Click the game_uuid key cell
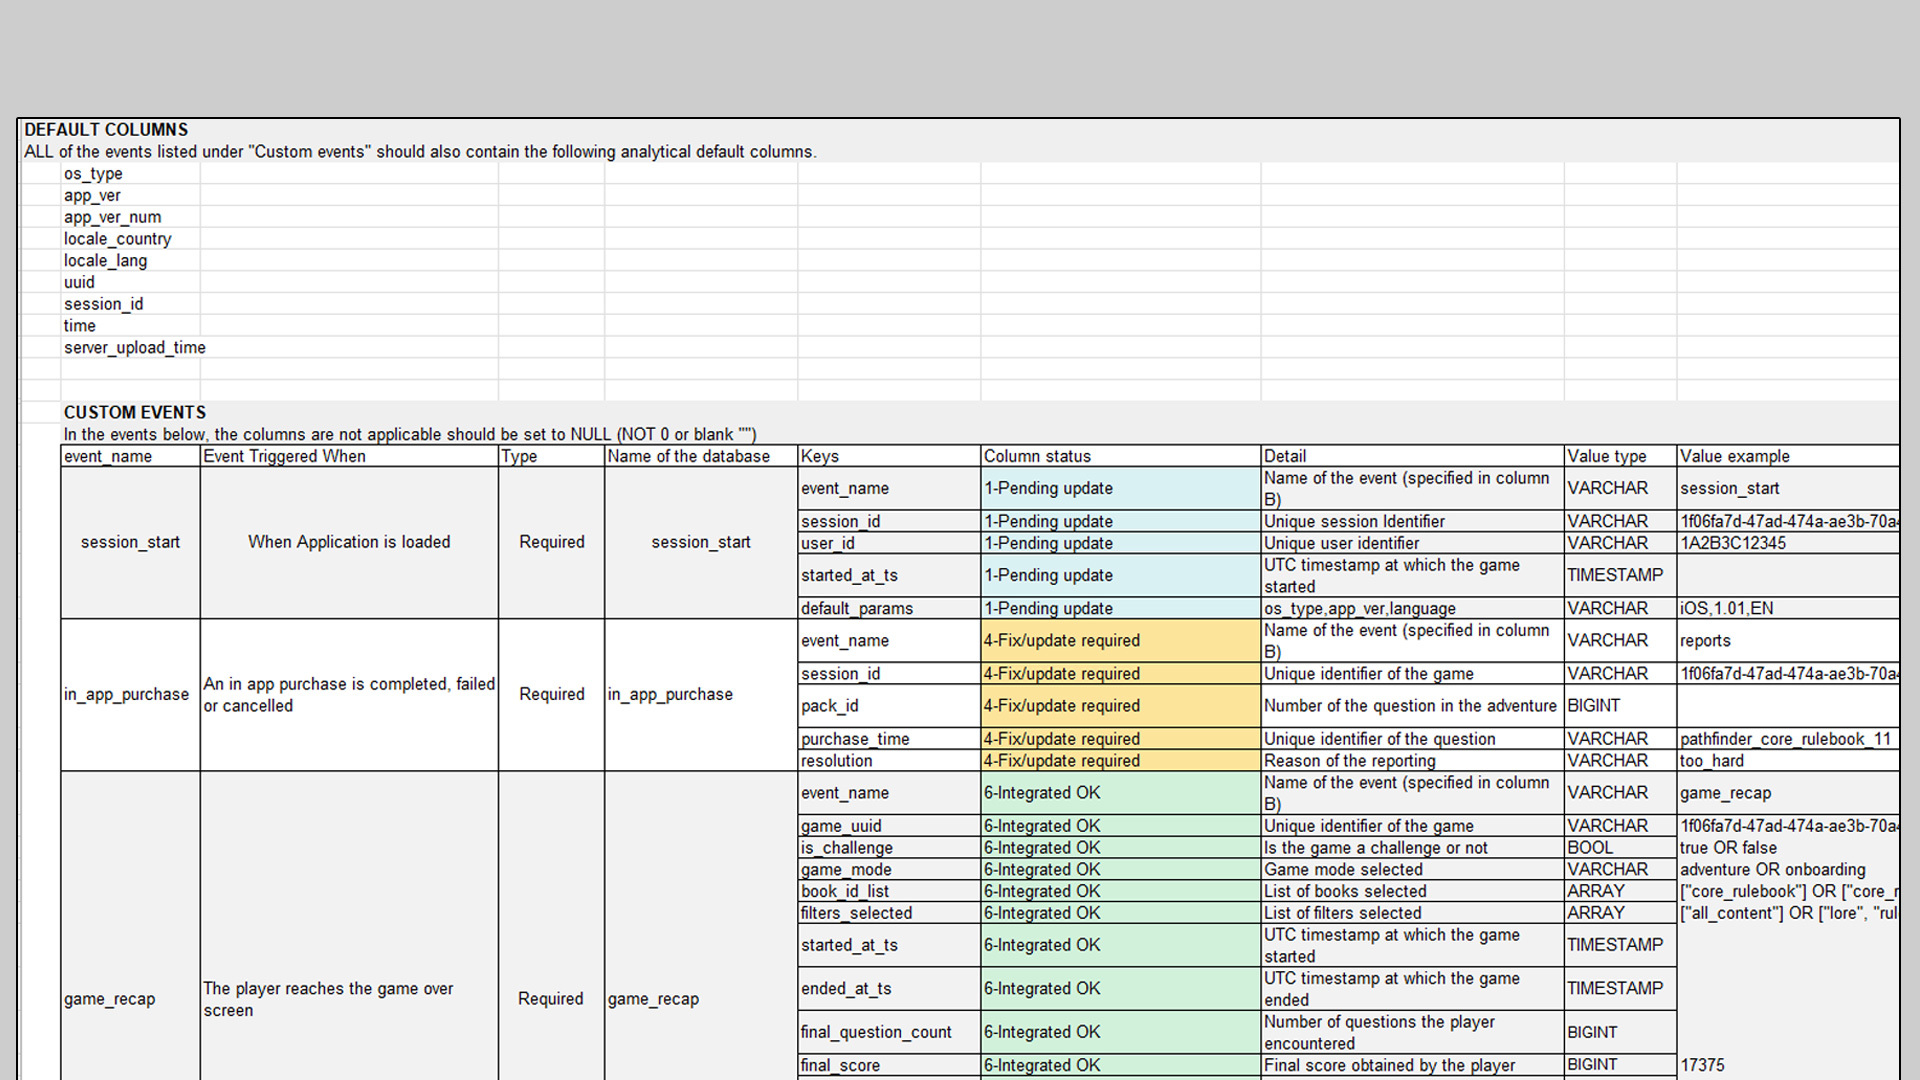Viewport: 1920px width, 1080px height. pos(889,826)
